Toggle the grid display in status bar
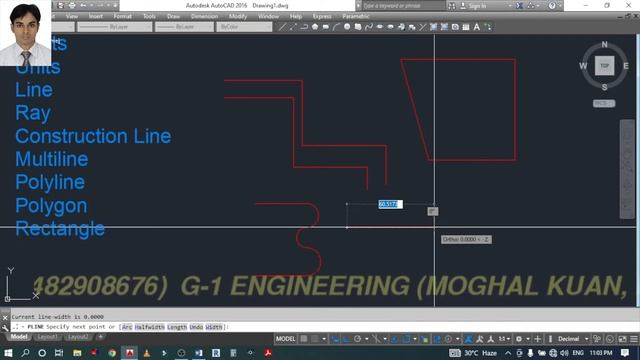 pyautogui.click(x=304, y=339)
